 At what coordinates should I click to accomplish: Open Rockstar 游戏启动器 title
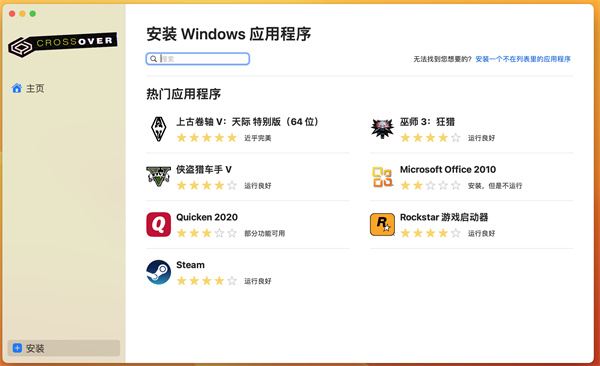point(444,217)
